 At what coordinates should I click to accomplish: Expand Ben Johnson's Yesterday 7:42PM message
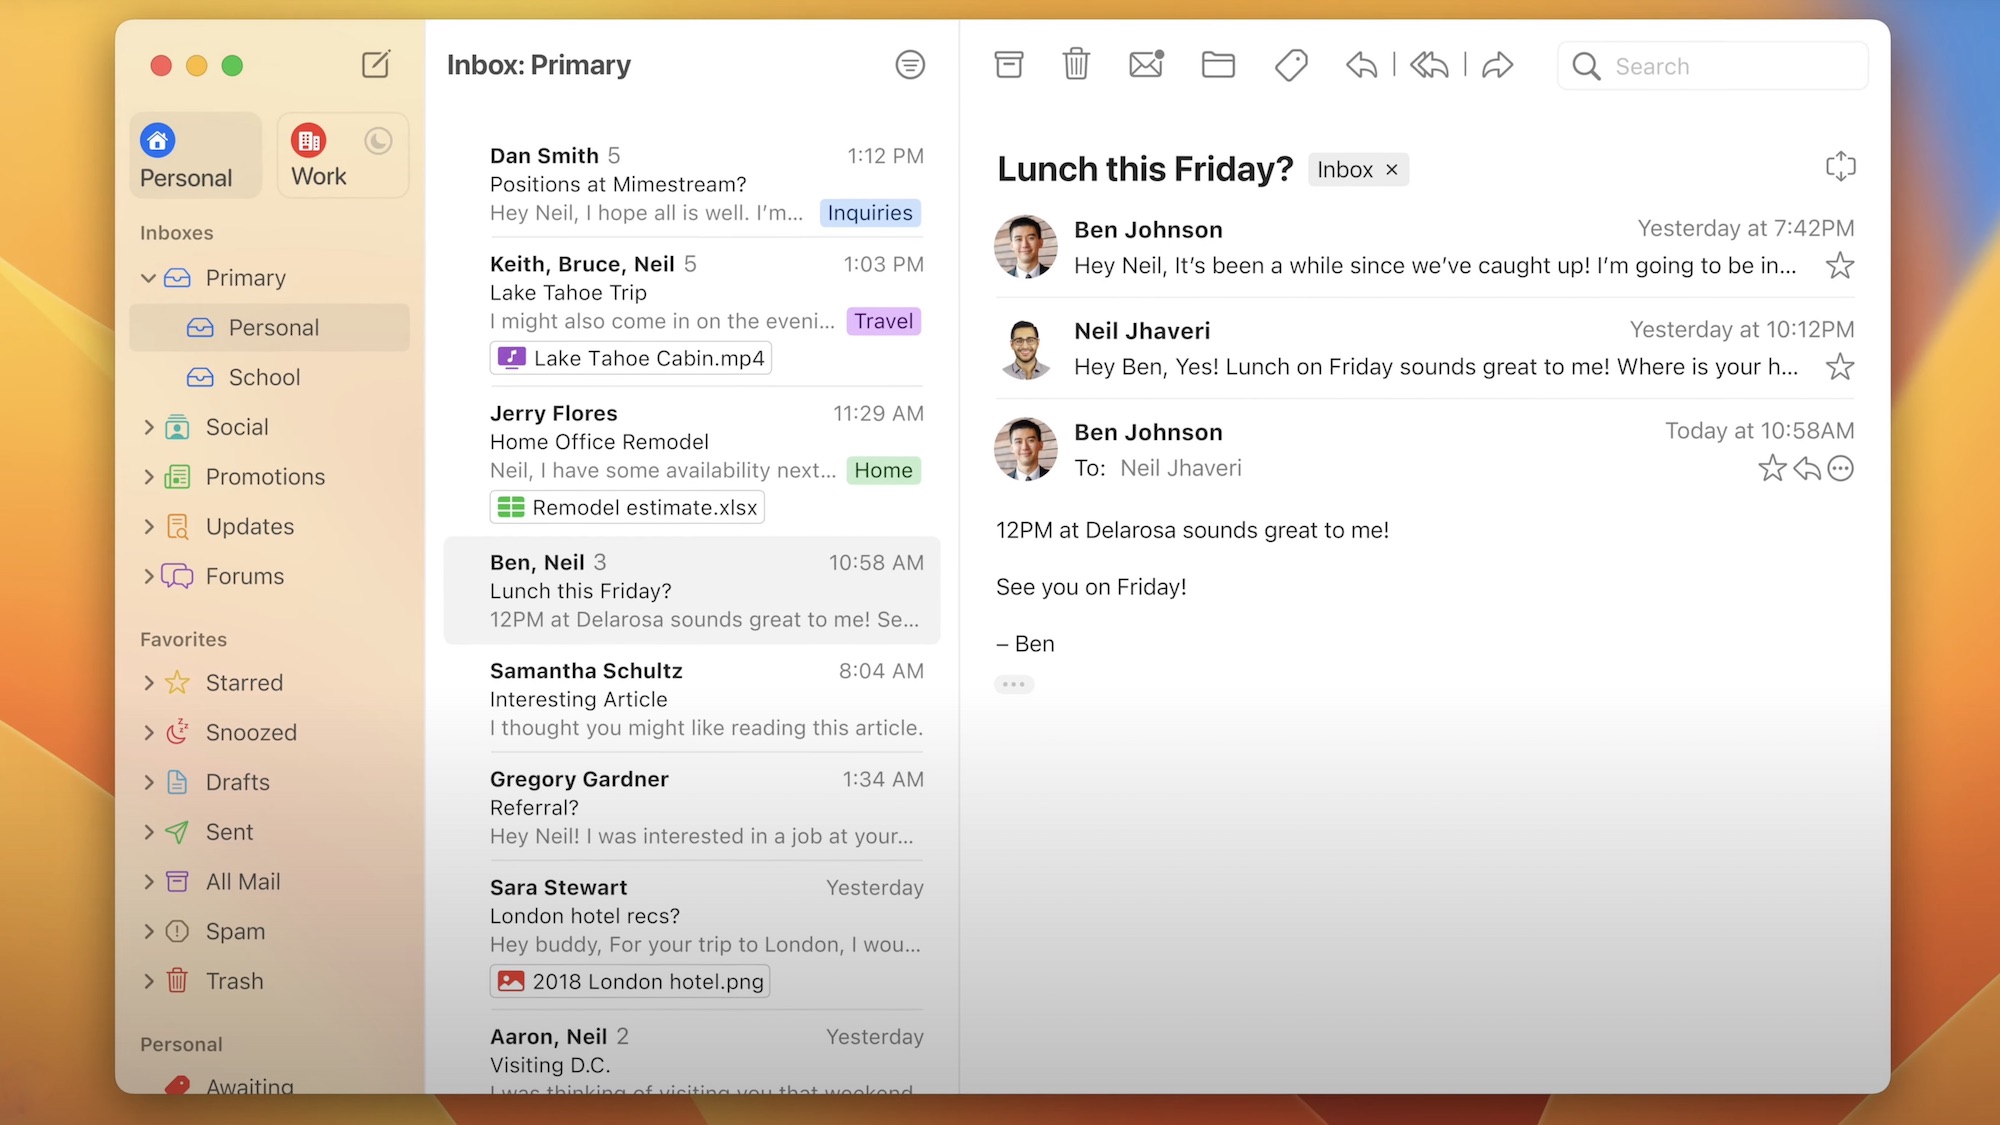pyautogui.click(x=1424, y=247)
